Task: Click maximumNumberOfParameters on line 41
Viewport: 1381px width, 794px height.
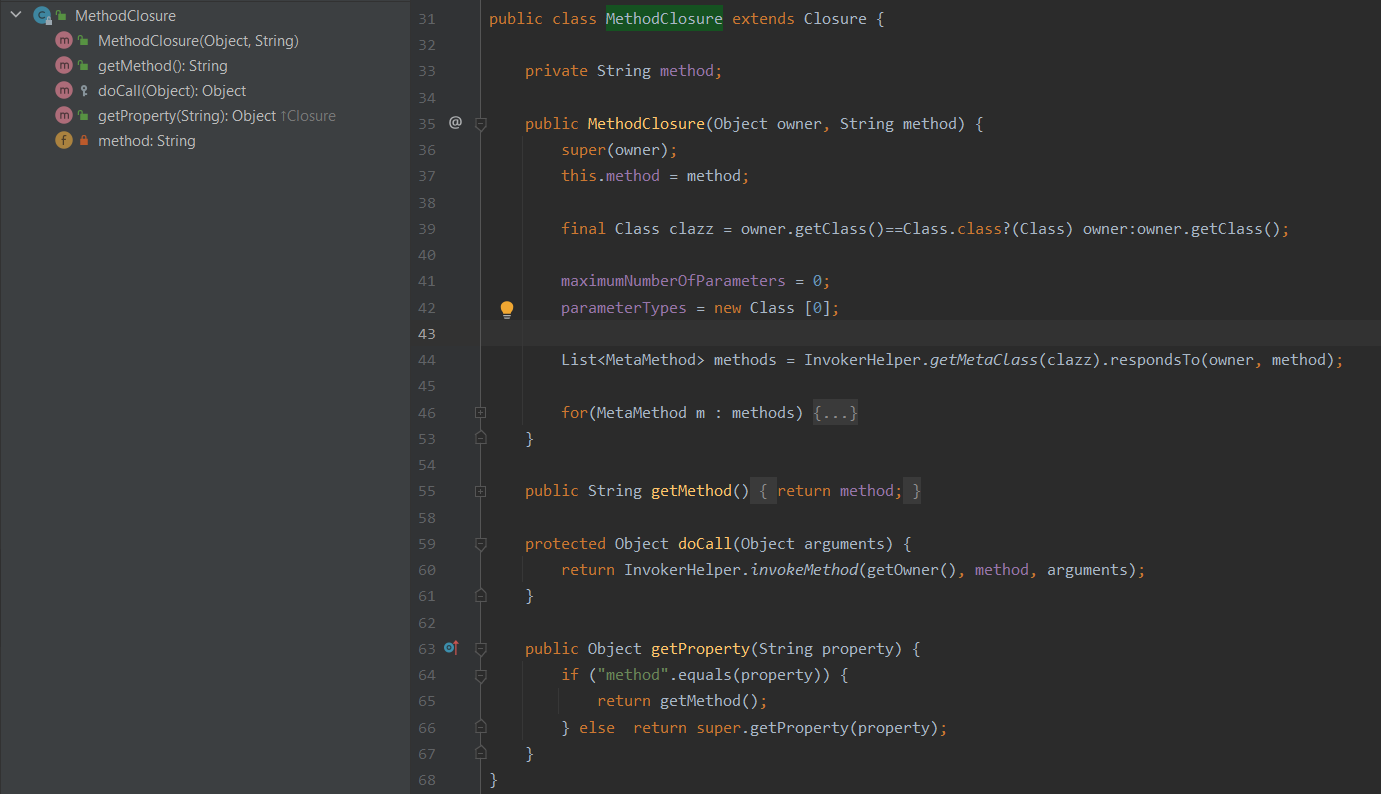Action: tap(673, 281)
